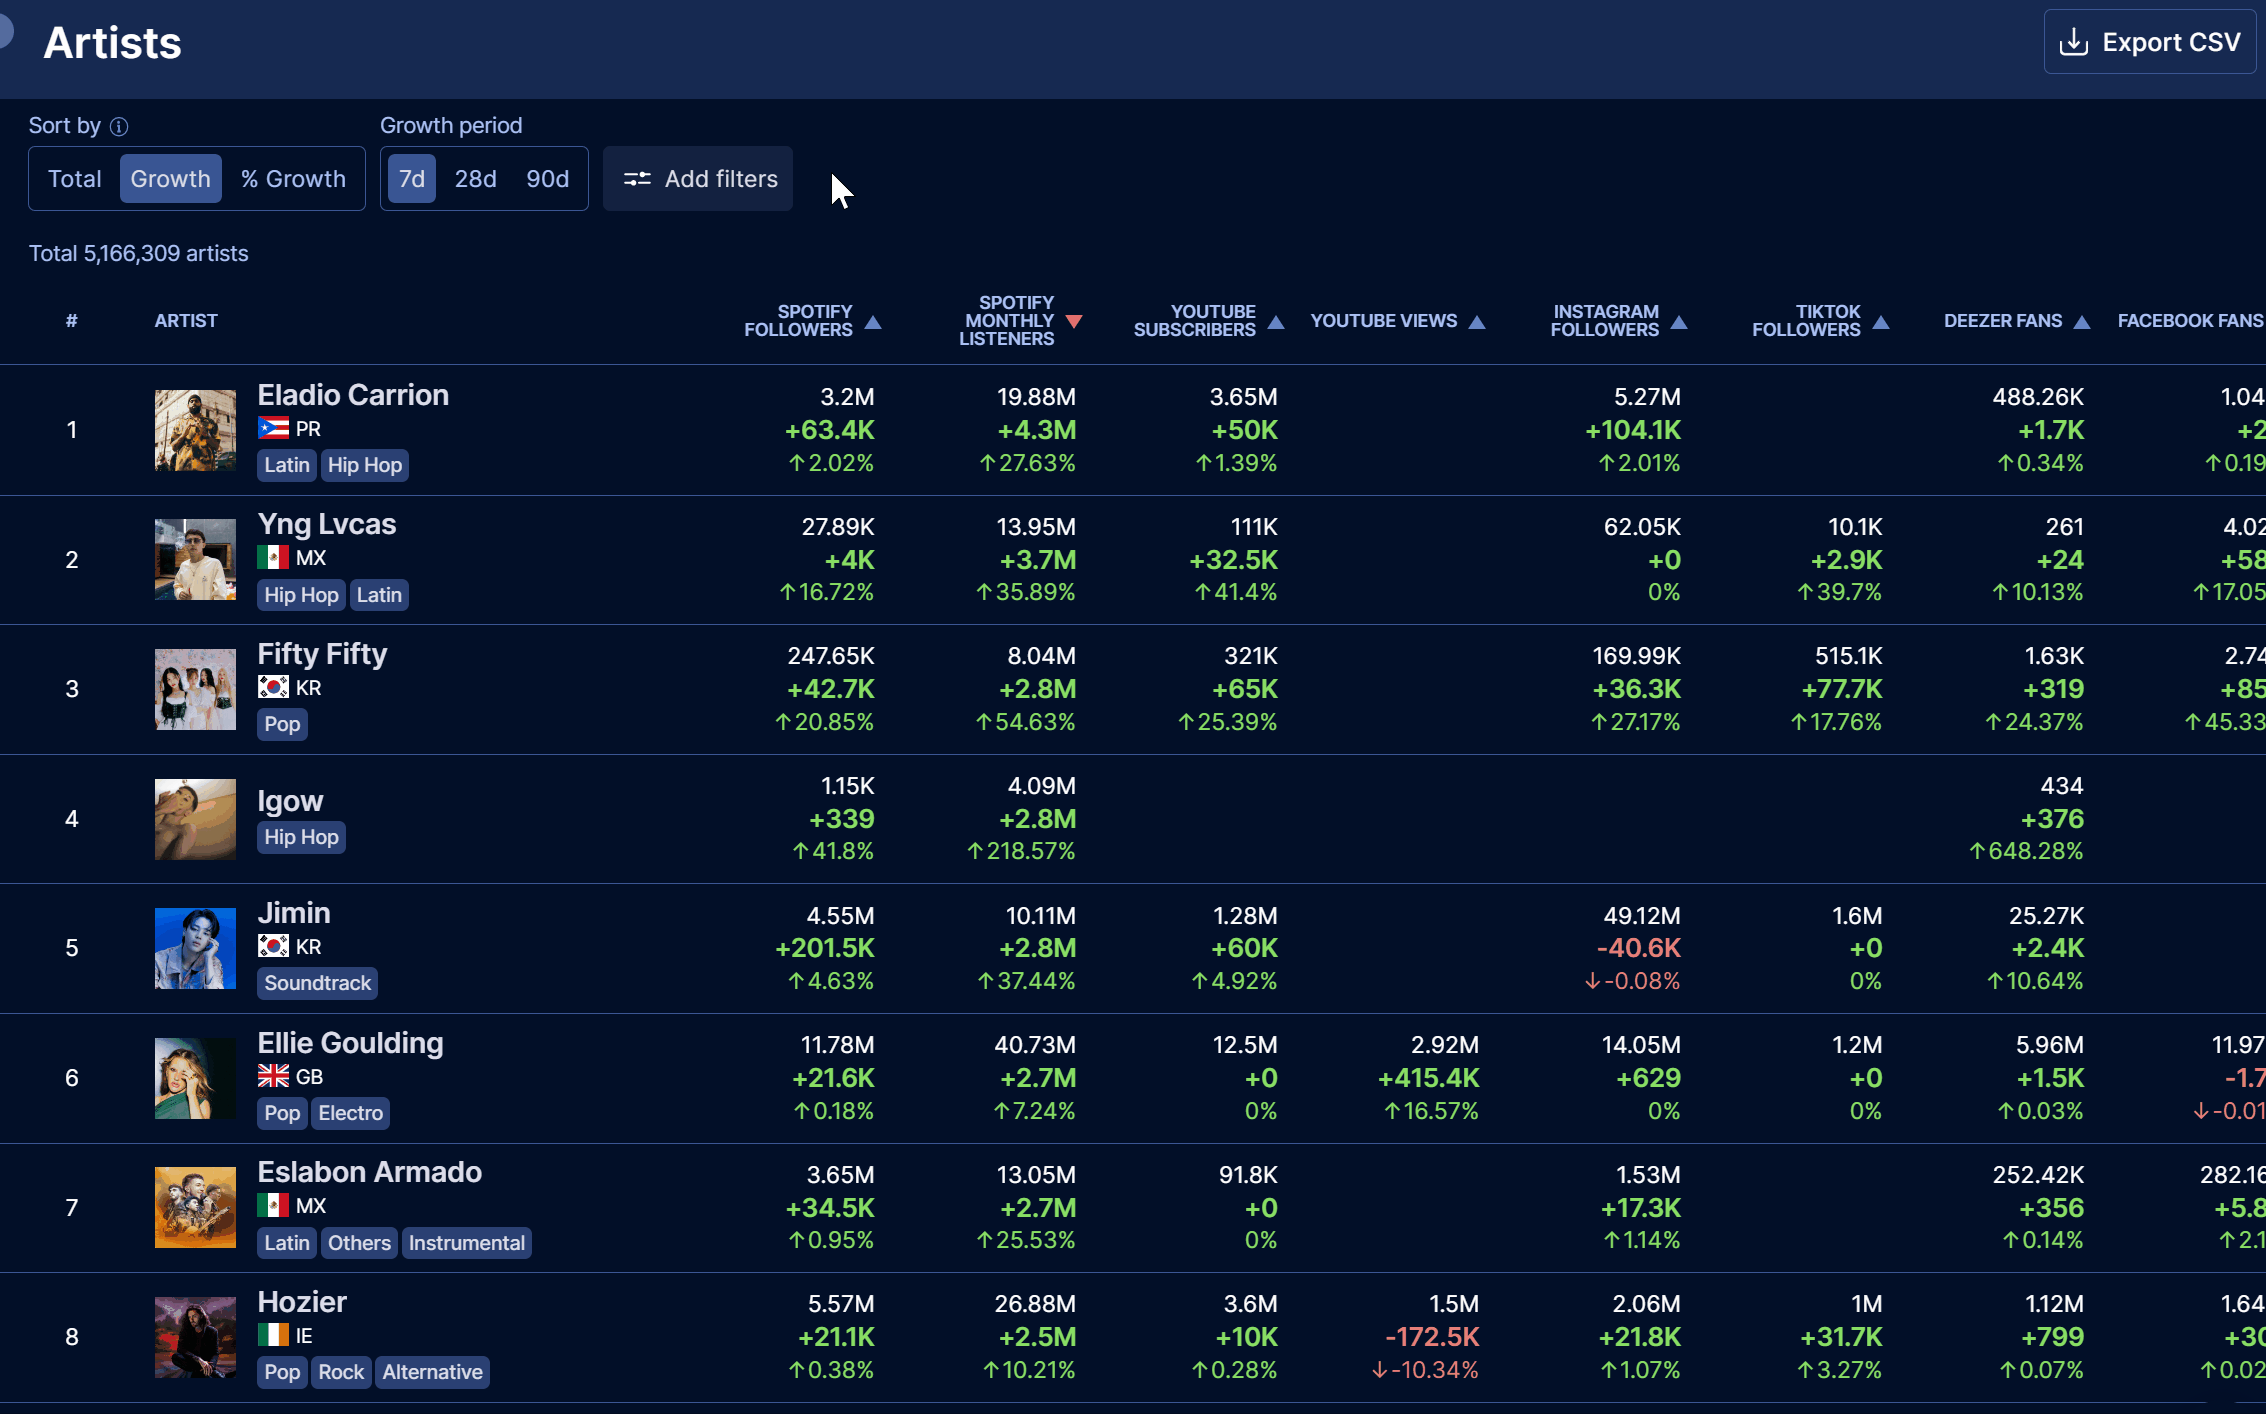
Task: Select the Growth sort option
Action: click(171, 179)
